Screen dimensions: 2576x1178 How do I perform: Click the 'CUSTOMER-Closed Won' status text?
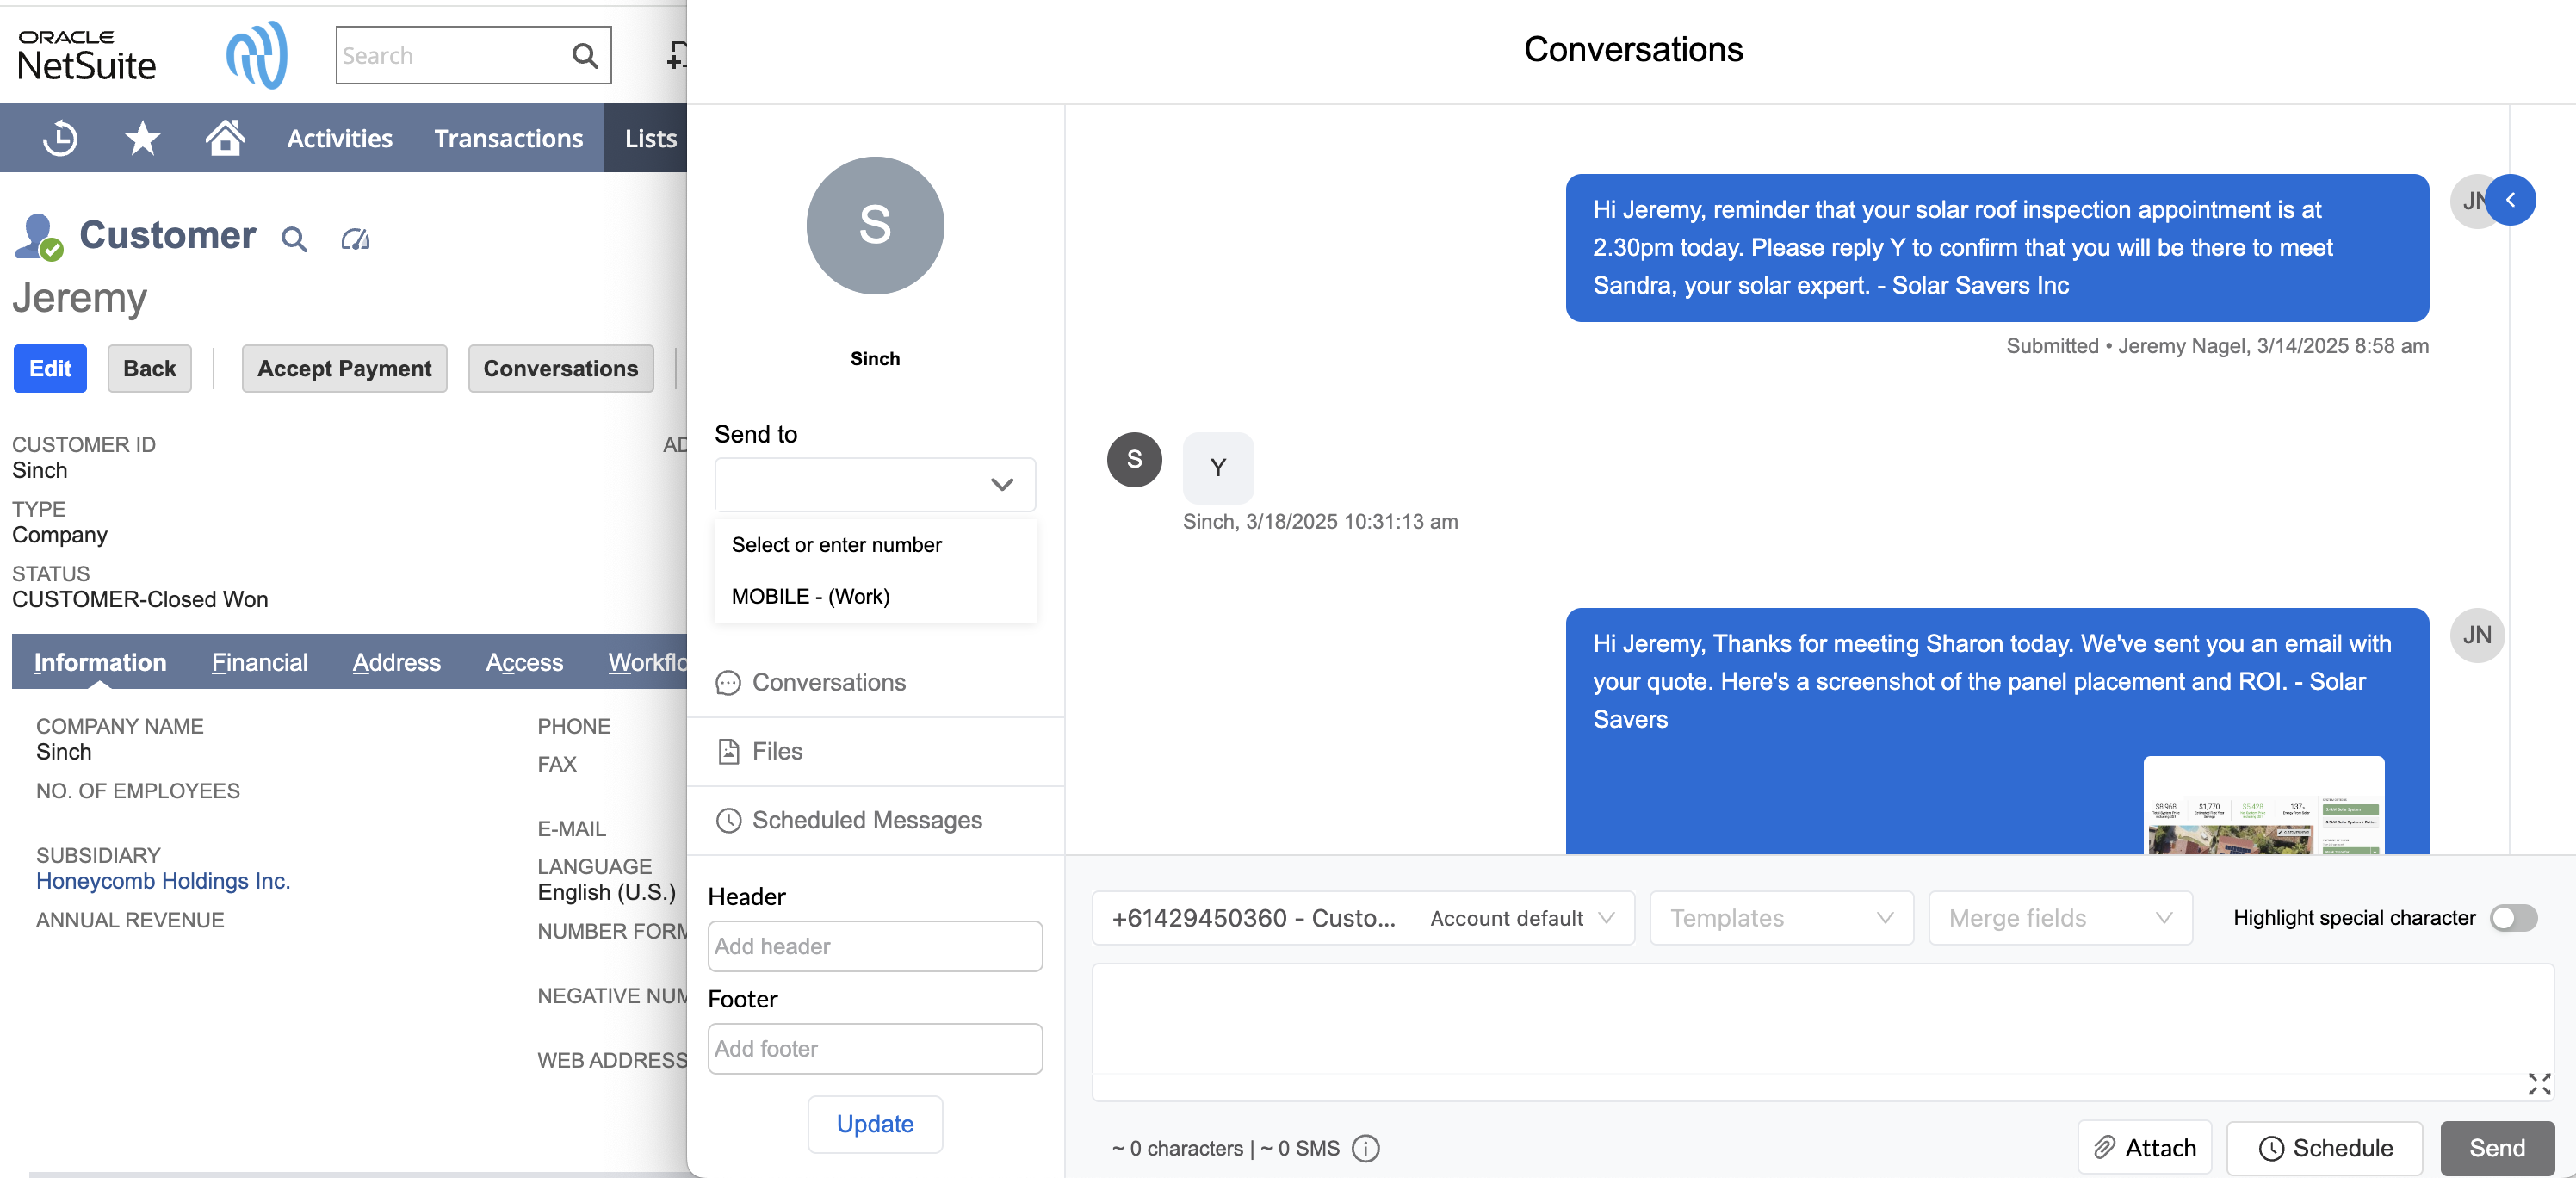140,599
